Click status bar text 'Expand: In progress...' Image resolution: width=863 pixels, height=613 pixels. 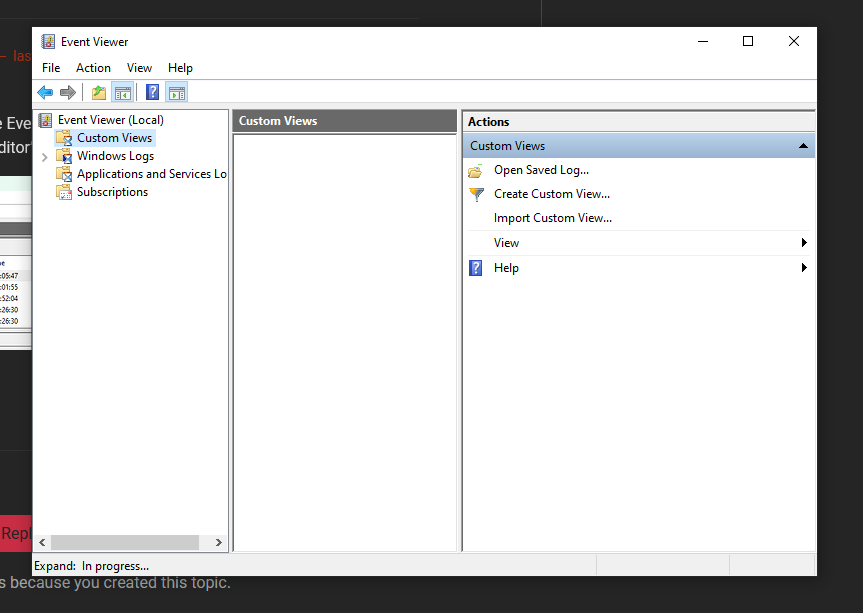91,566
